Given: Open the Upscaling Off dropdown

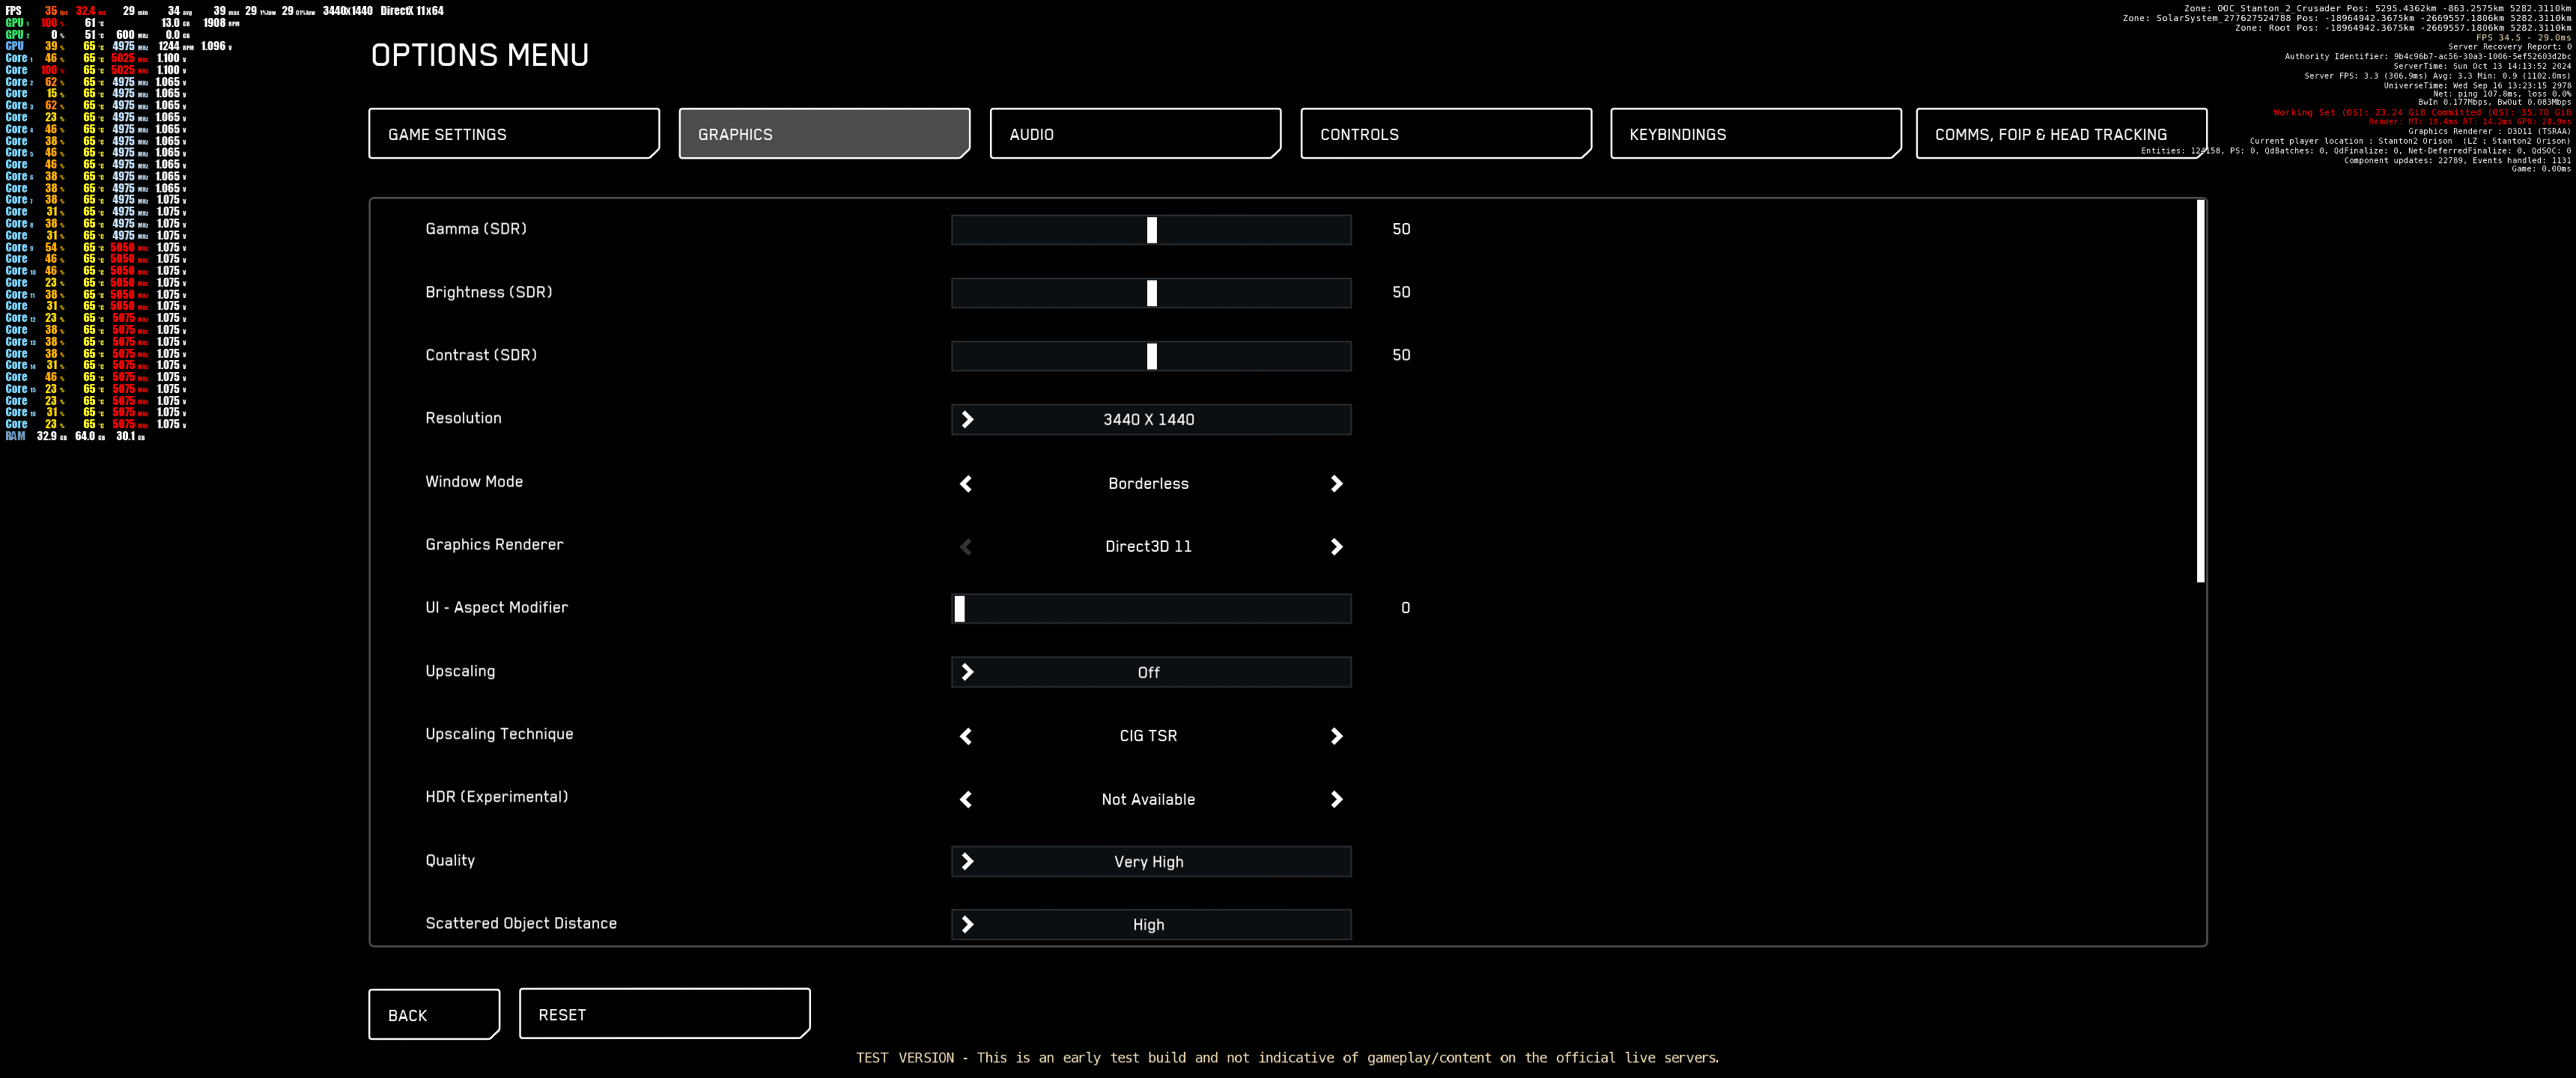Looking at the screenshot, I should (x=1150, y=673).
